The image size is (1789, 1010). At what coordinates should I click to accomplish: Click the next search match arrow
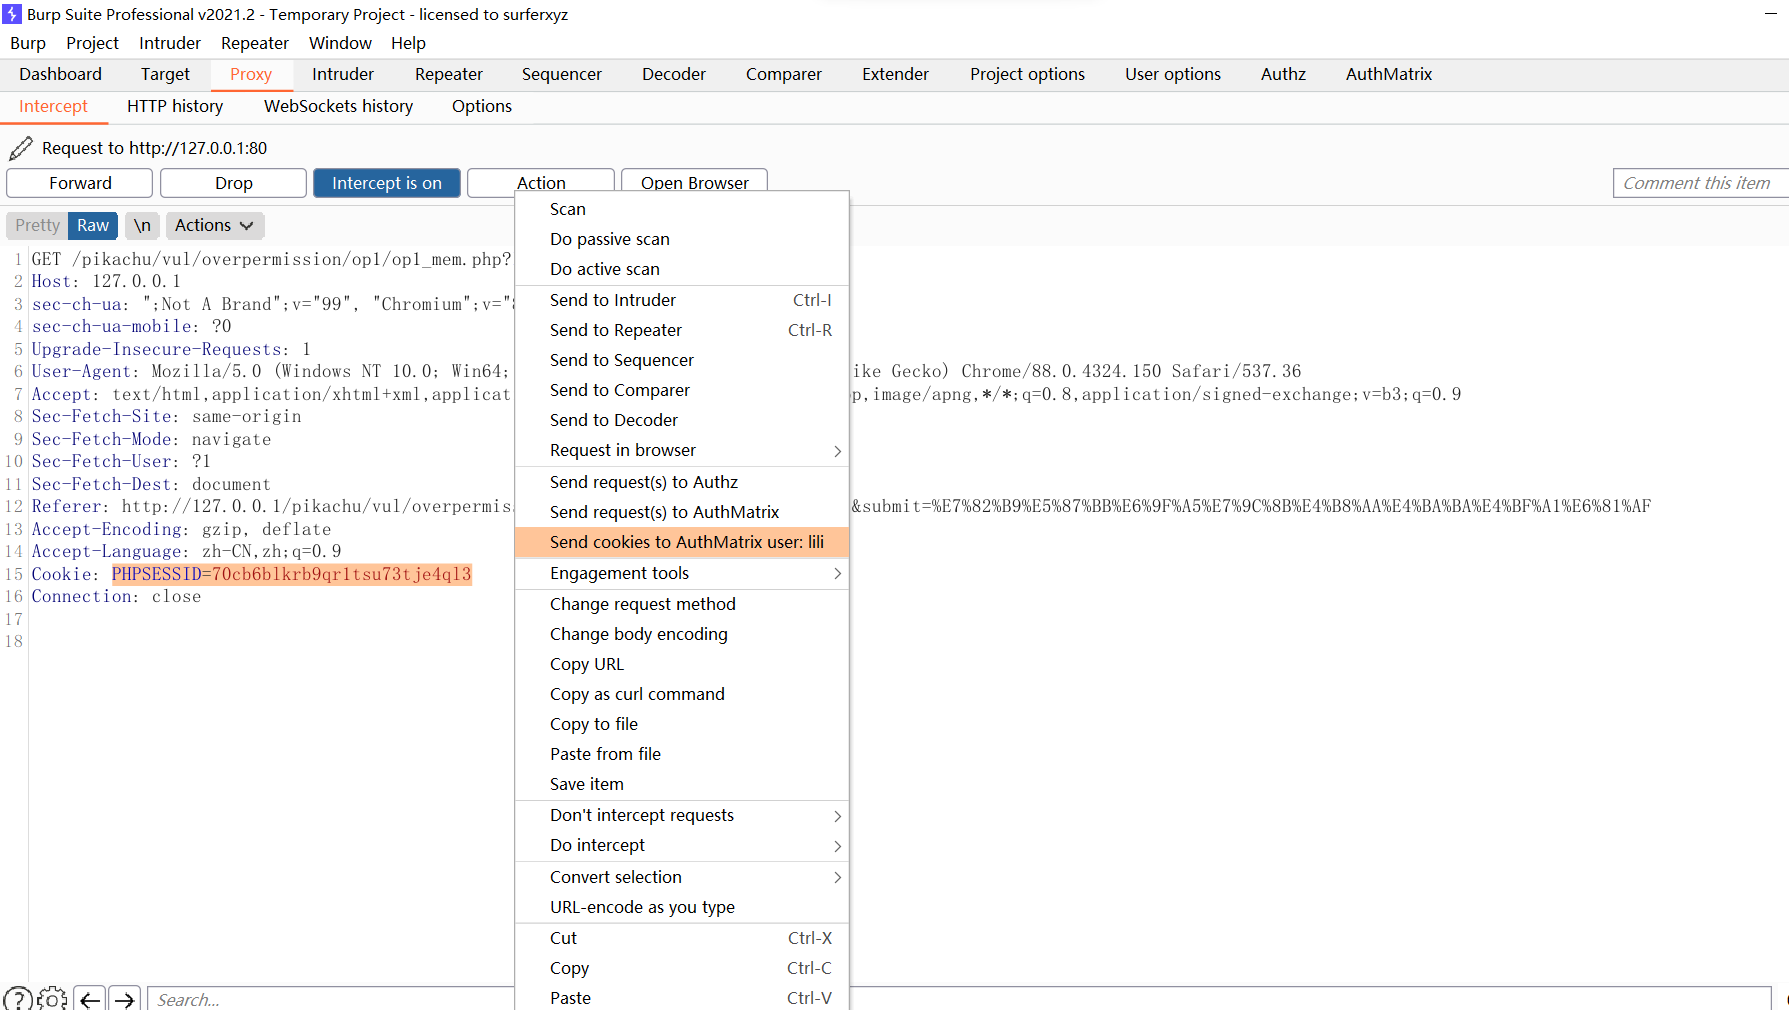124,997
